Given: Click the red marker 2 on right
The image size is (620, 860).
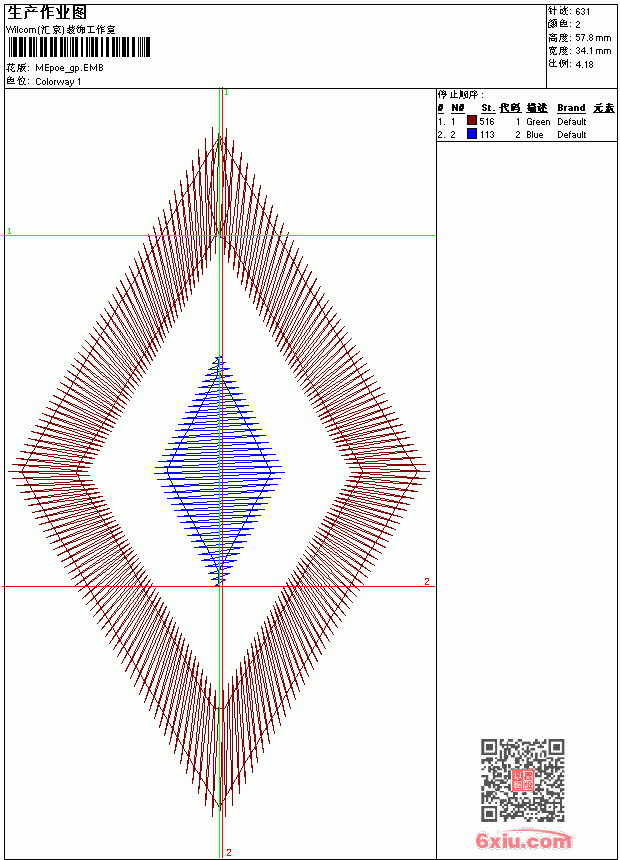Looking at the screenshot, I should pos(427,581).
